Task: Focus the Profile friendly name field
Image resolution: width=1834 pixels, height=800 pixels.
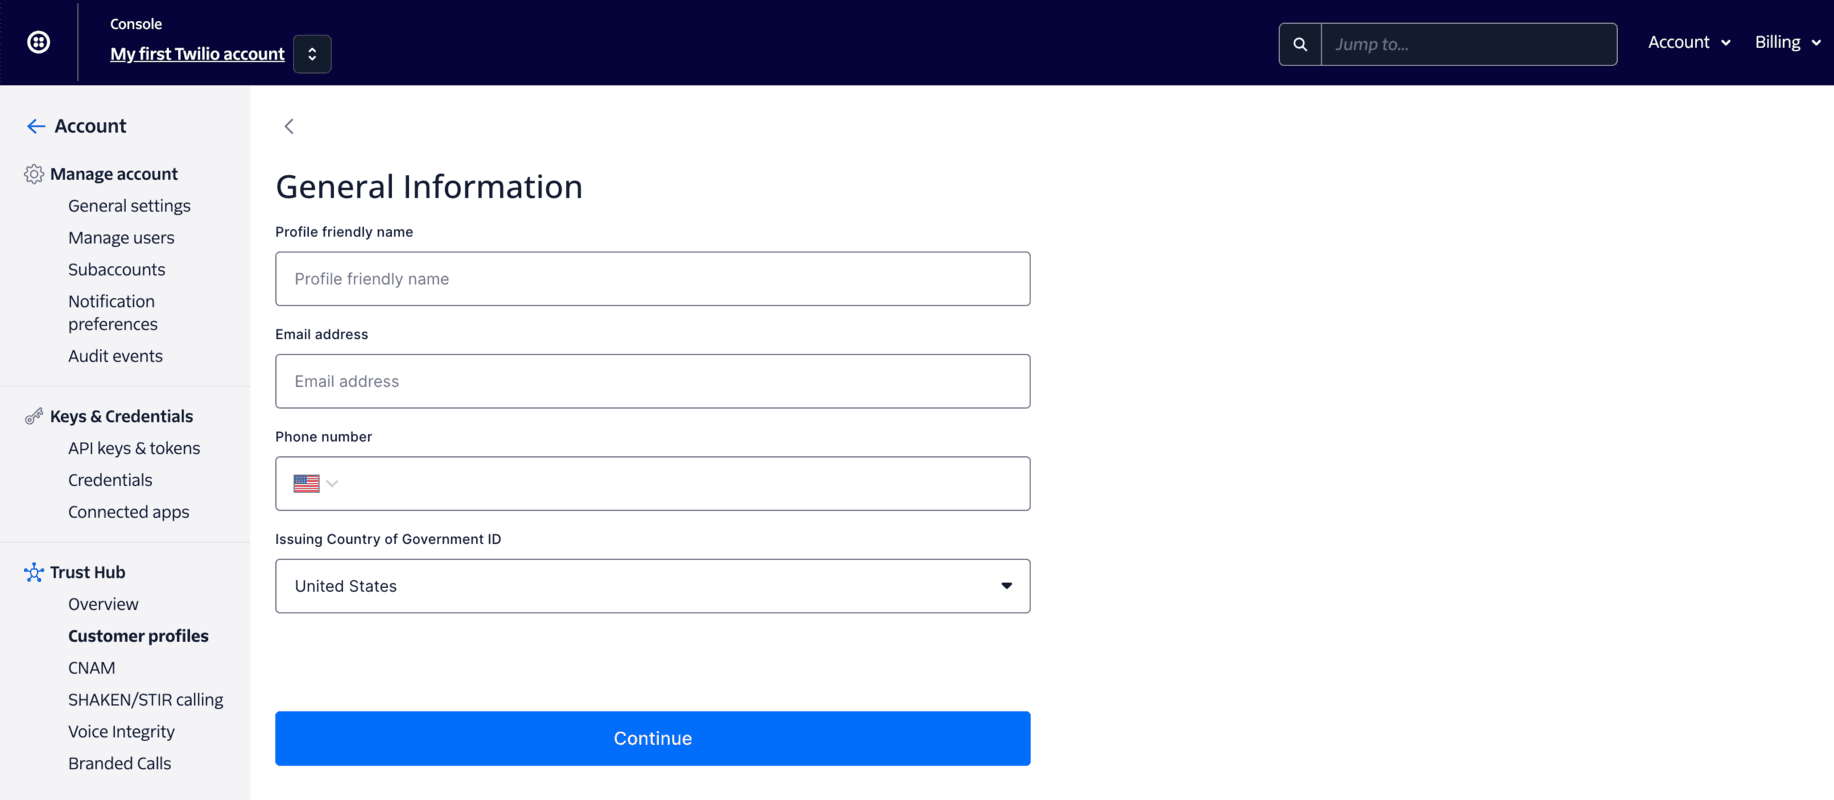Action: point(652,279)
